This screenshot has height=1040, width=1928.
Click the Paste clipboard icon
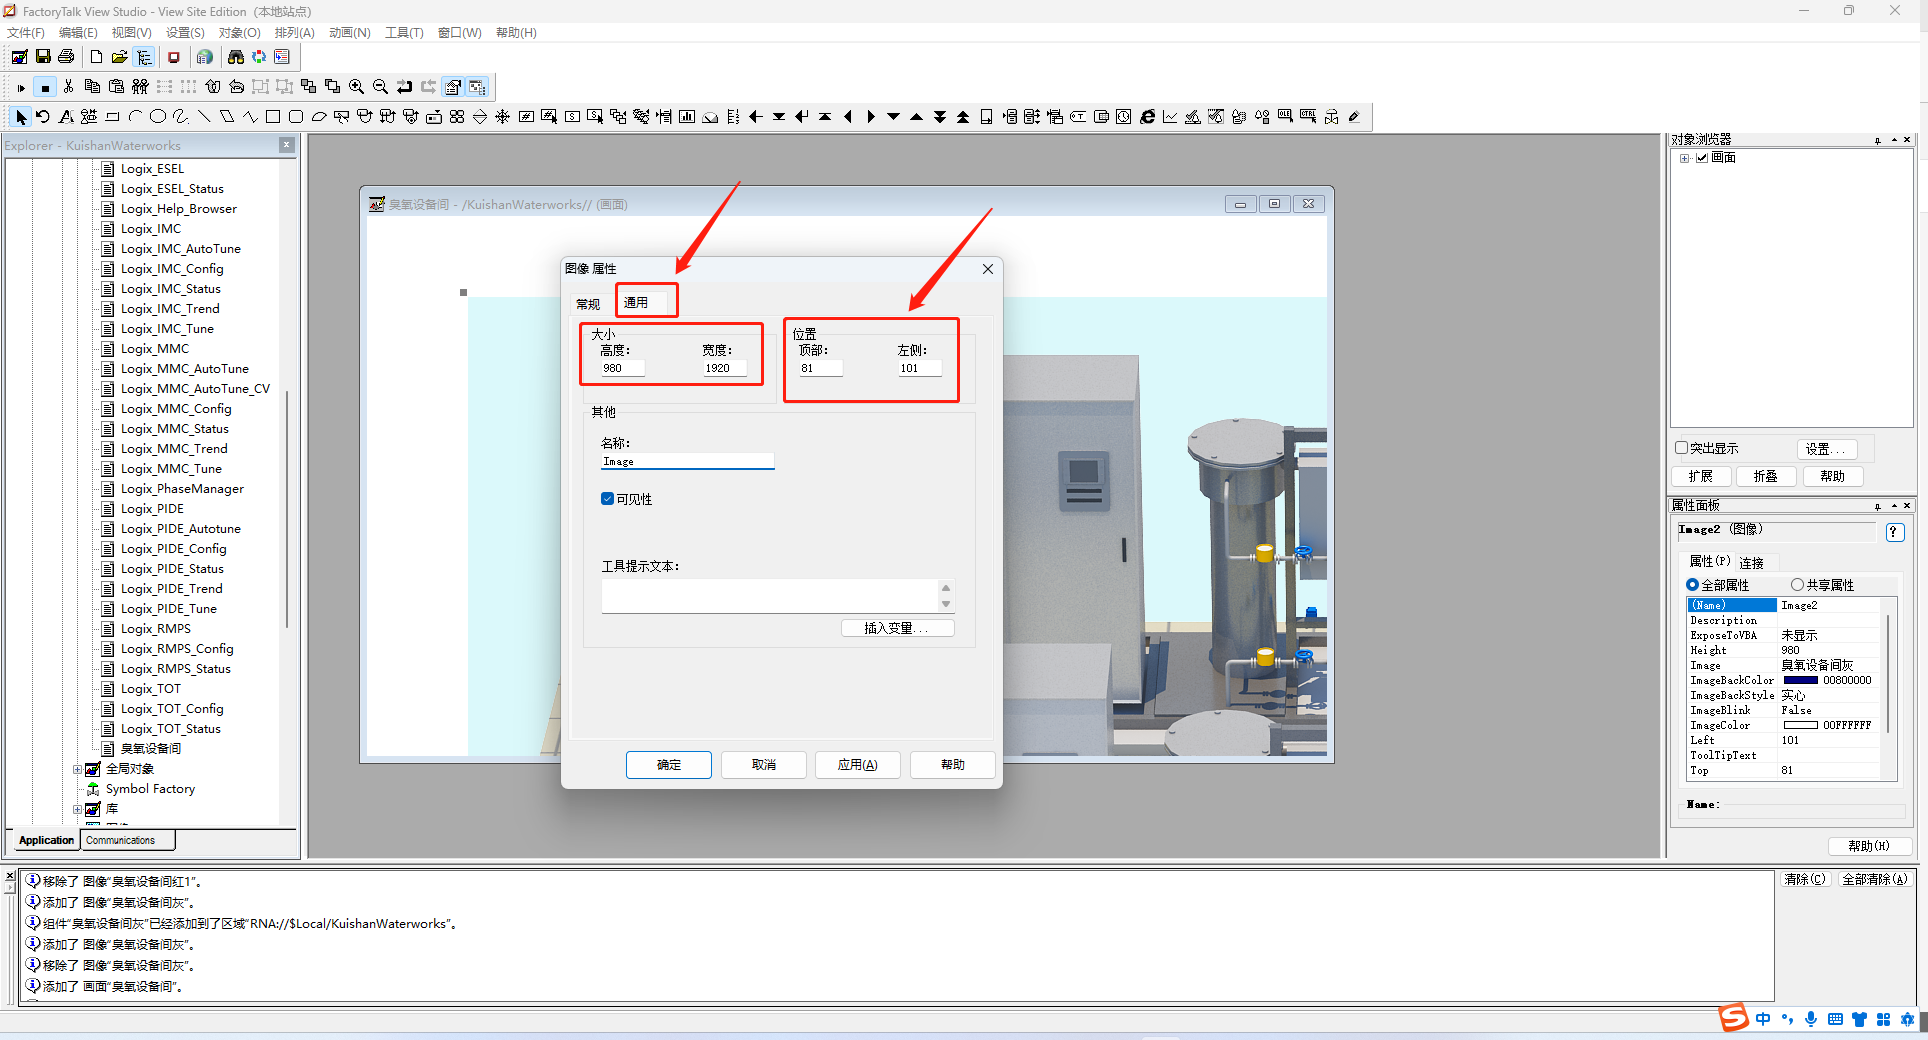click(116, 87)
